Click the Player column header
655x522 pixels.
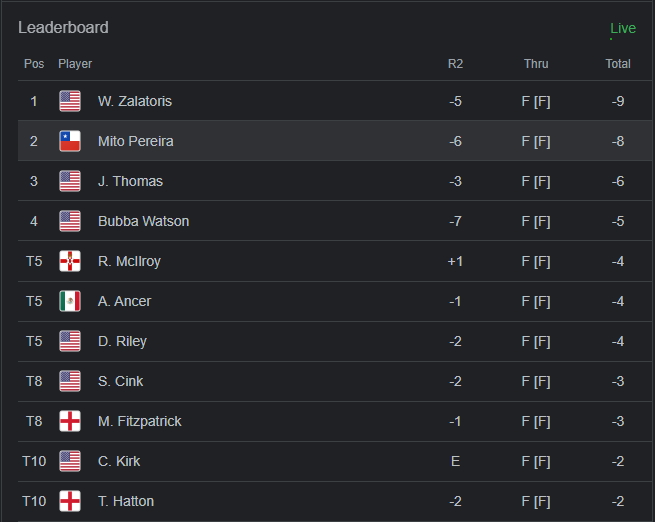point(75,64)
